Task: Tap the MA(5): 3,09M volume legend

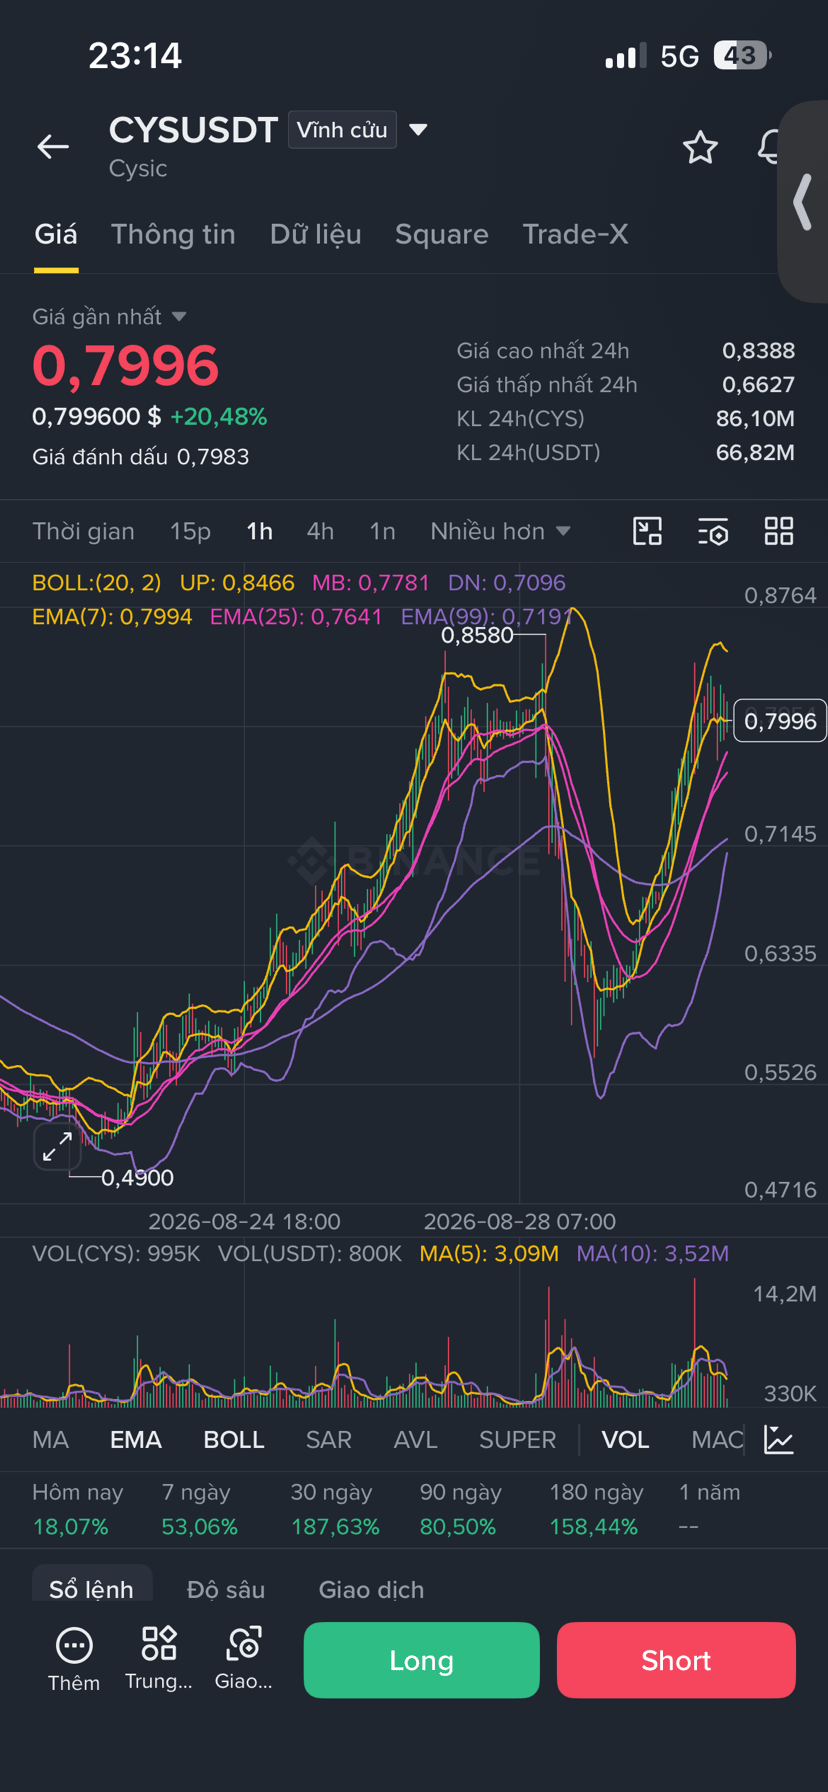Action: [x=489, y=1254]
